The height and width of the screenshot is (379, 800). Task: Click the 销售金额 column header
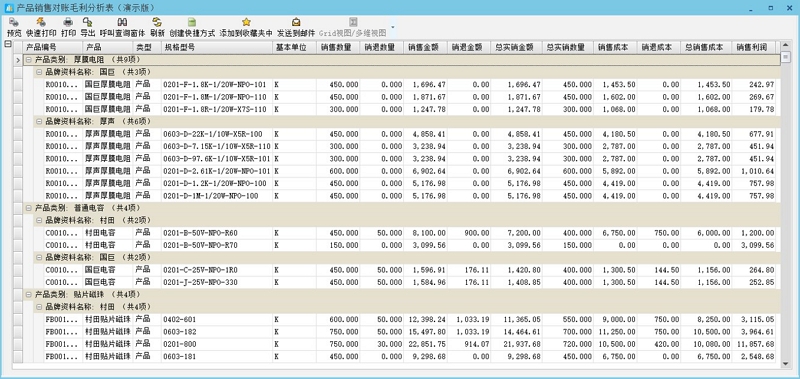click(x=426, y=47)
